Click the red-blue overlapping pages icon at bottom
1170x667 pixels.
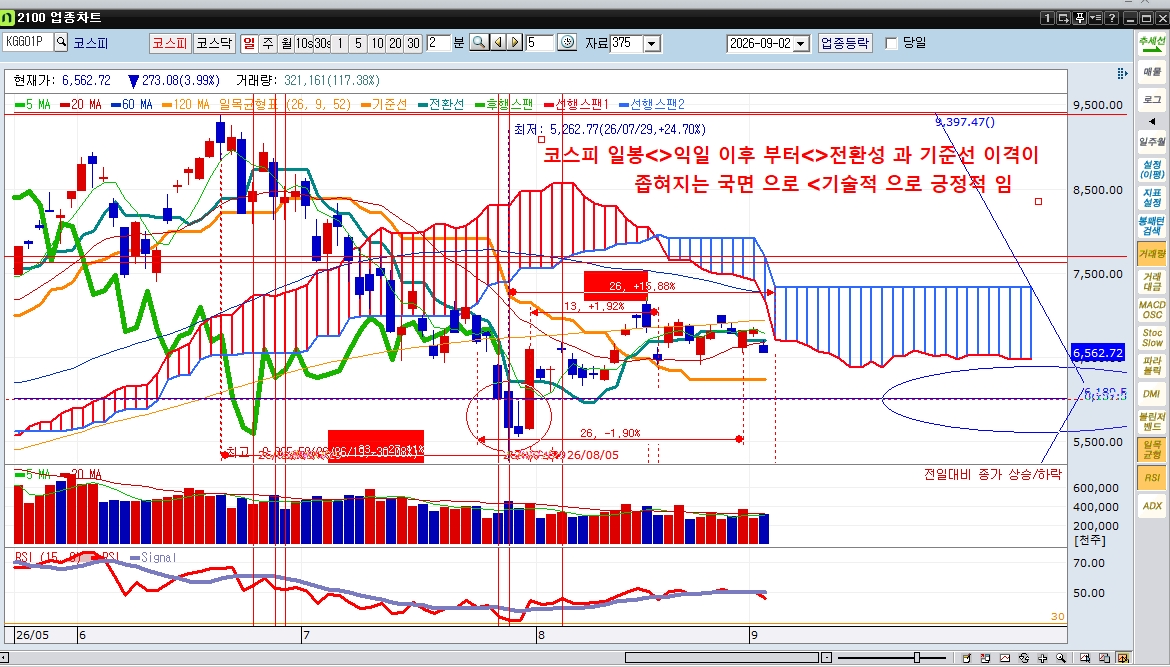coord(986,658)
